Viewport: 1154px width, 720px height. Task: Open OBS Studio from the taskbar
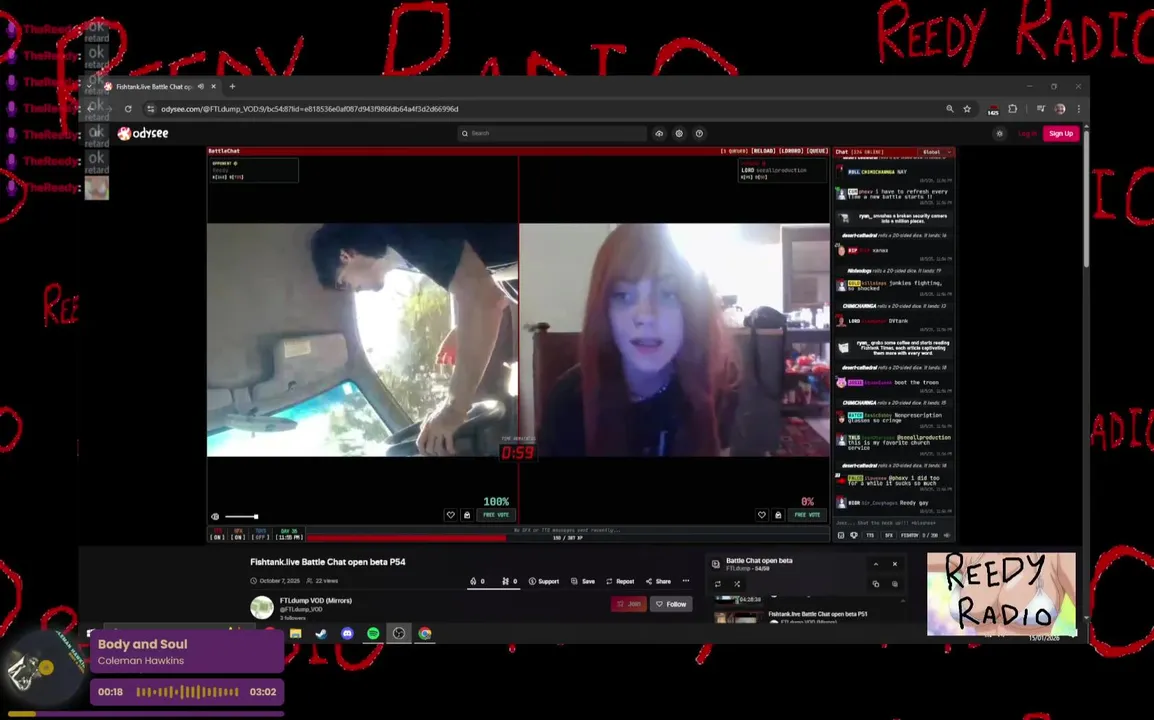point(399,633)
